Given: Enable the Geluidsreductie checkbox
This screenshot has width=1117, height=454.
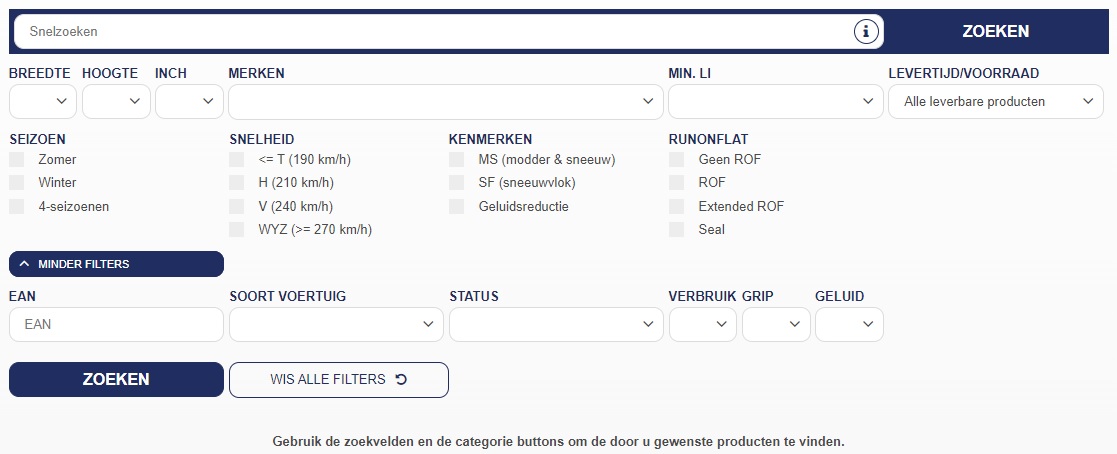Looking at the screenshot, I should [x=457, y=207].
